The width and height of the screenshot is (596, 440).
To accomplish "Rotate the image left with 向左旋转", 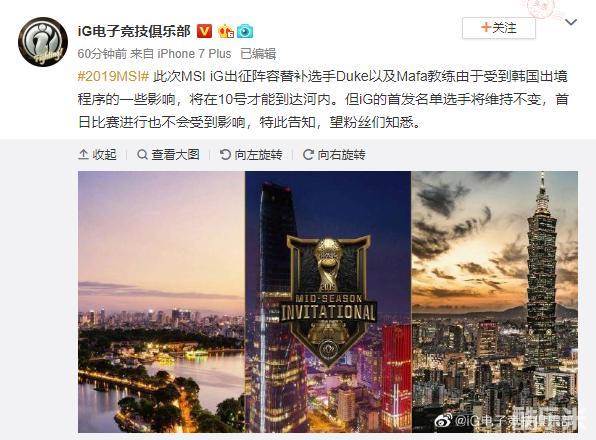I will tap(251, 155).
